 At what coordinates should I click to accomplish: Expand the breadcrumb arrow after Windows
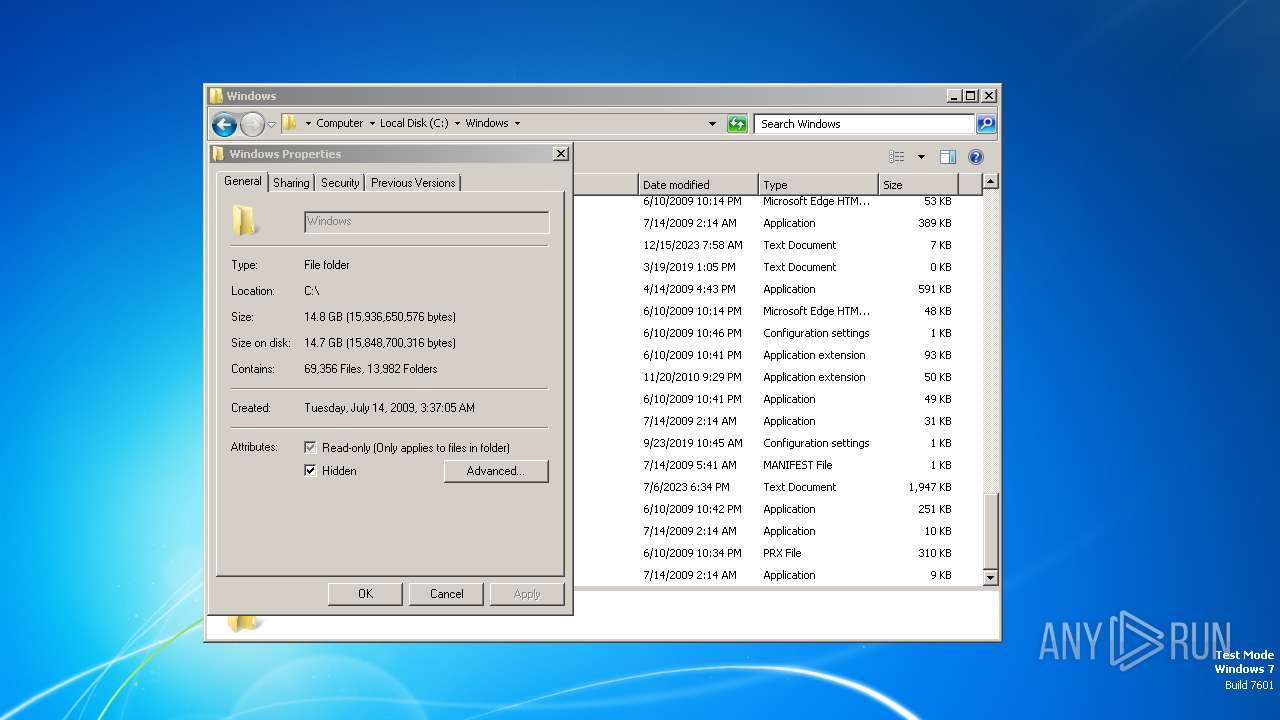click(517, 124)
